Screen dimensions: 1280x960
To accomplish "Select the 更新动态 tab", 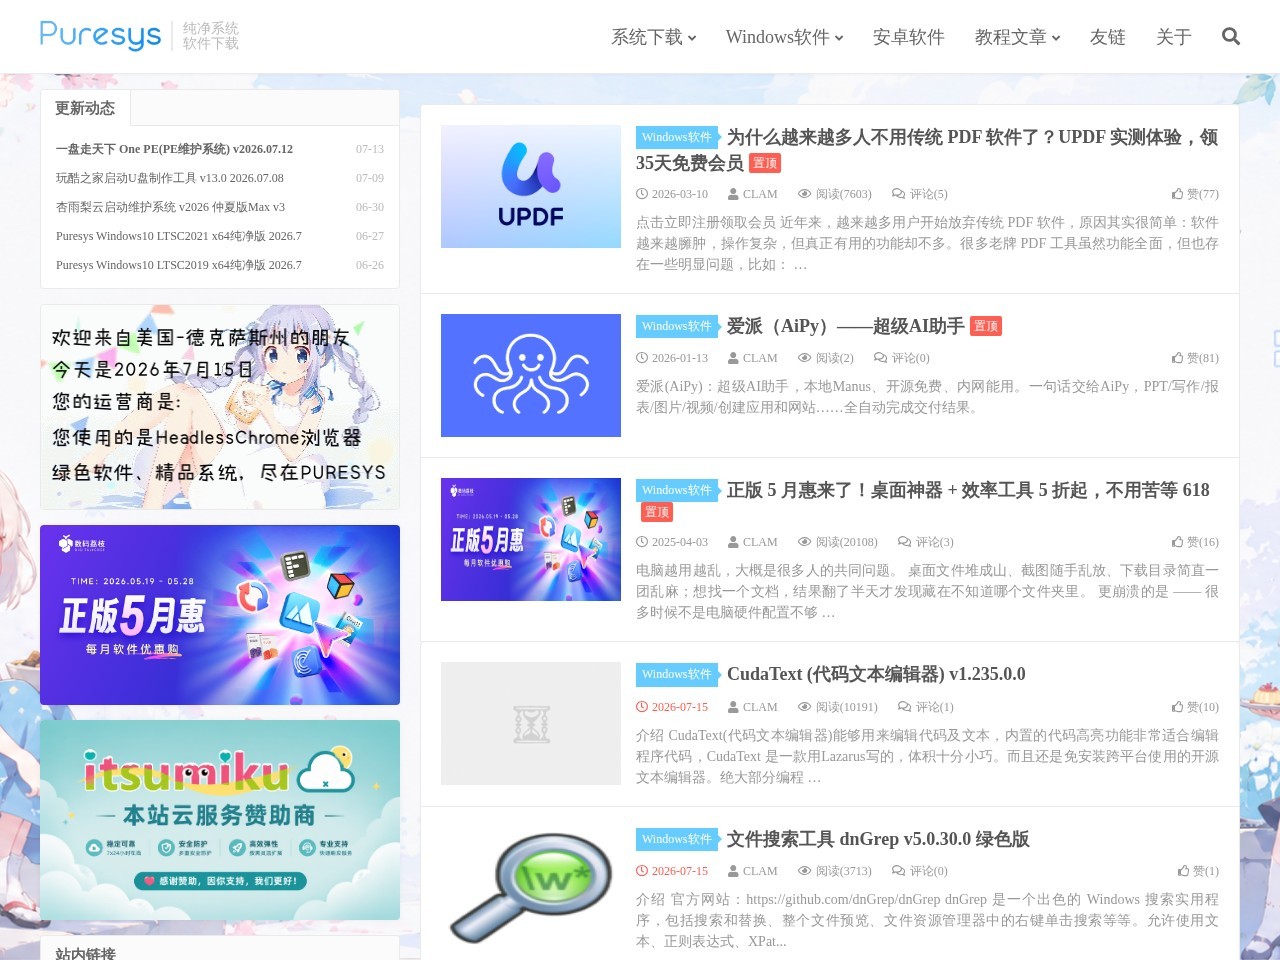I will (x=85, y=108).
